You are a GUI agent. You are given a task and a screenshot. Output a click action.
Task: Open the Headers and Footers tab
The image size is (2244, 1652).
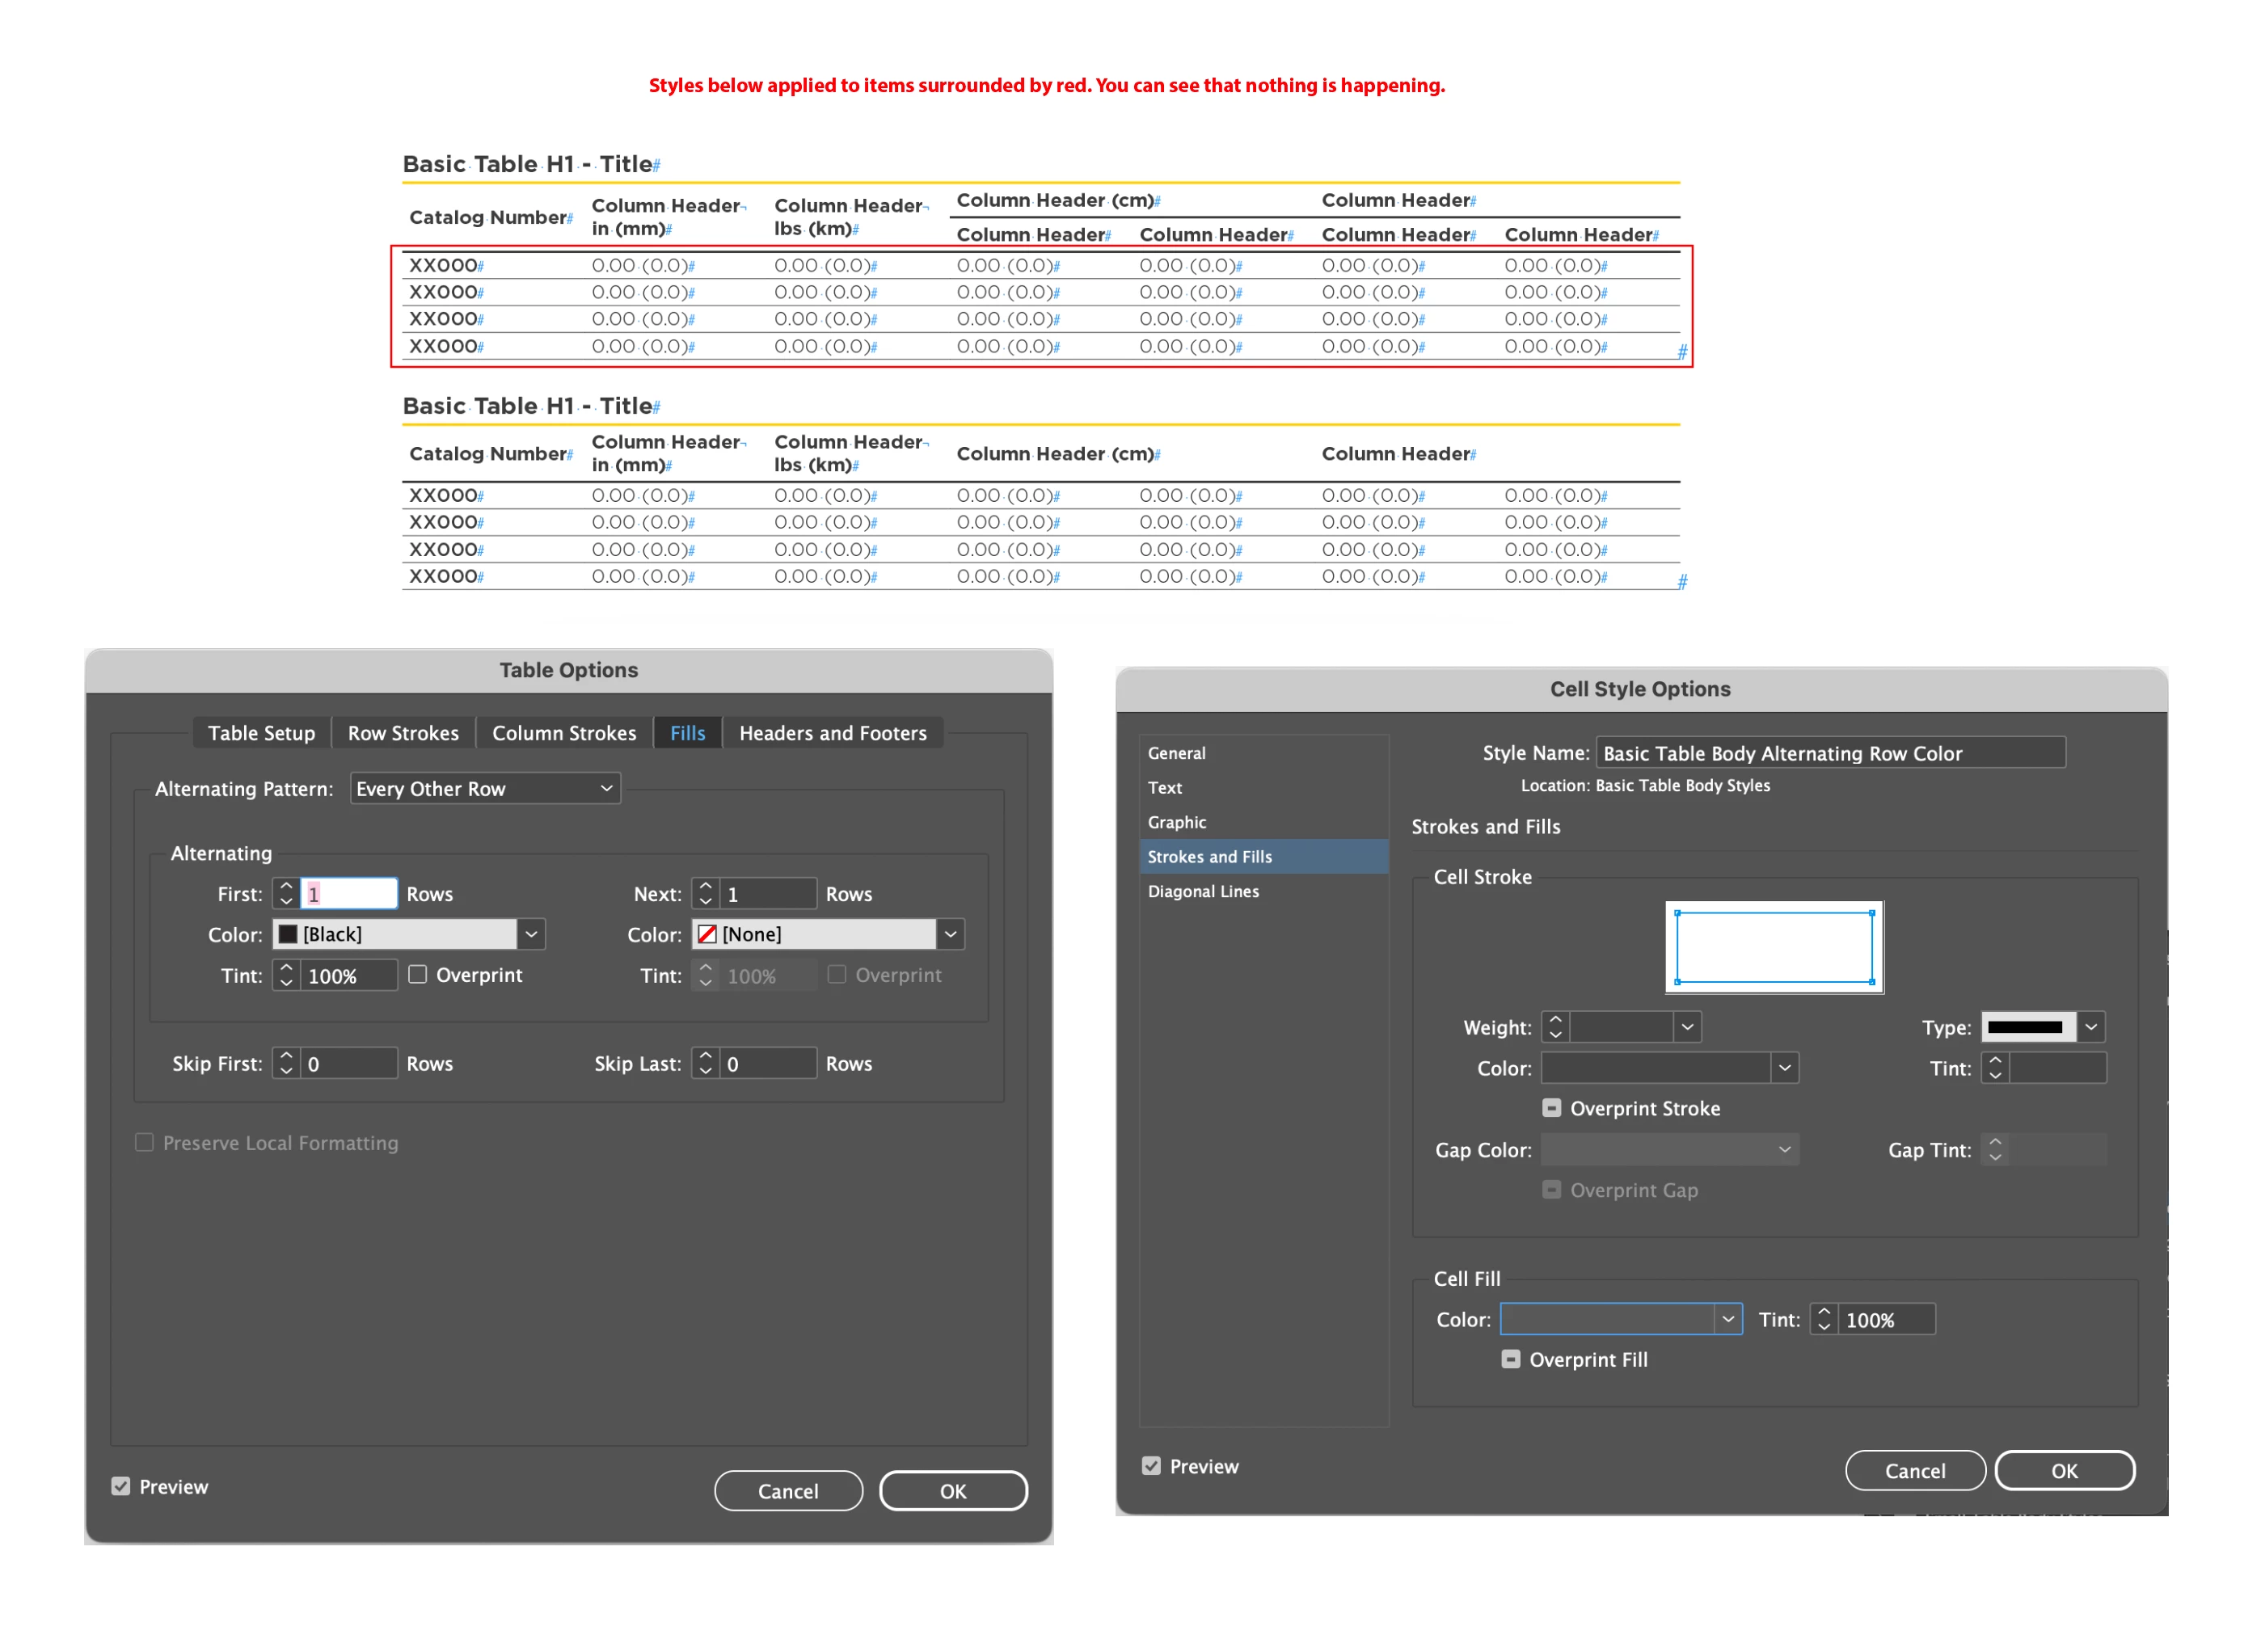pos(832,733)
